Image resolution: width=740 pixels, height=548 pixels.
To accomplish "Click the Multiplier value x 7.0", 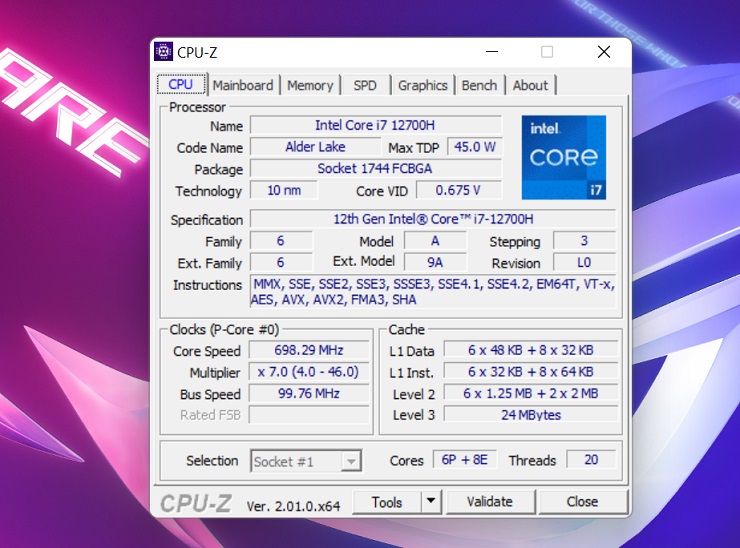I will pos(309,372).
